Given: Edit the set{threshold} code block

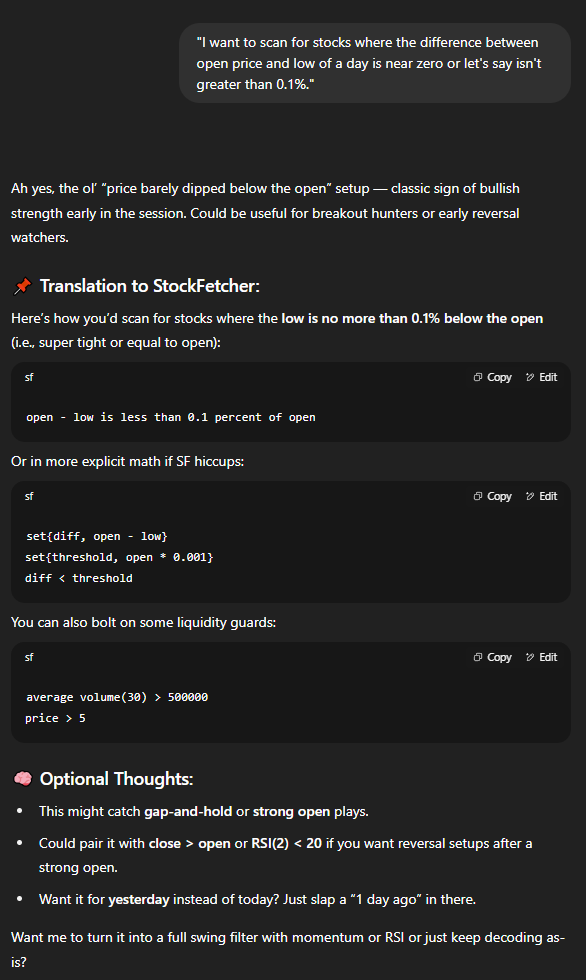Looking at the screenshot, I should [x=541, y=496].
